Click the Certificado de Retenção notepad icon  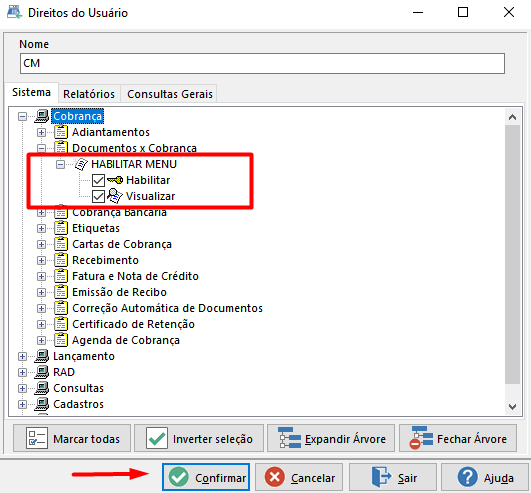click(61, 324)
